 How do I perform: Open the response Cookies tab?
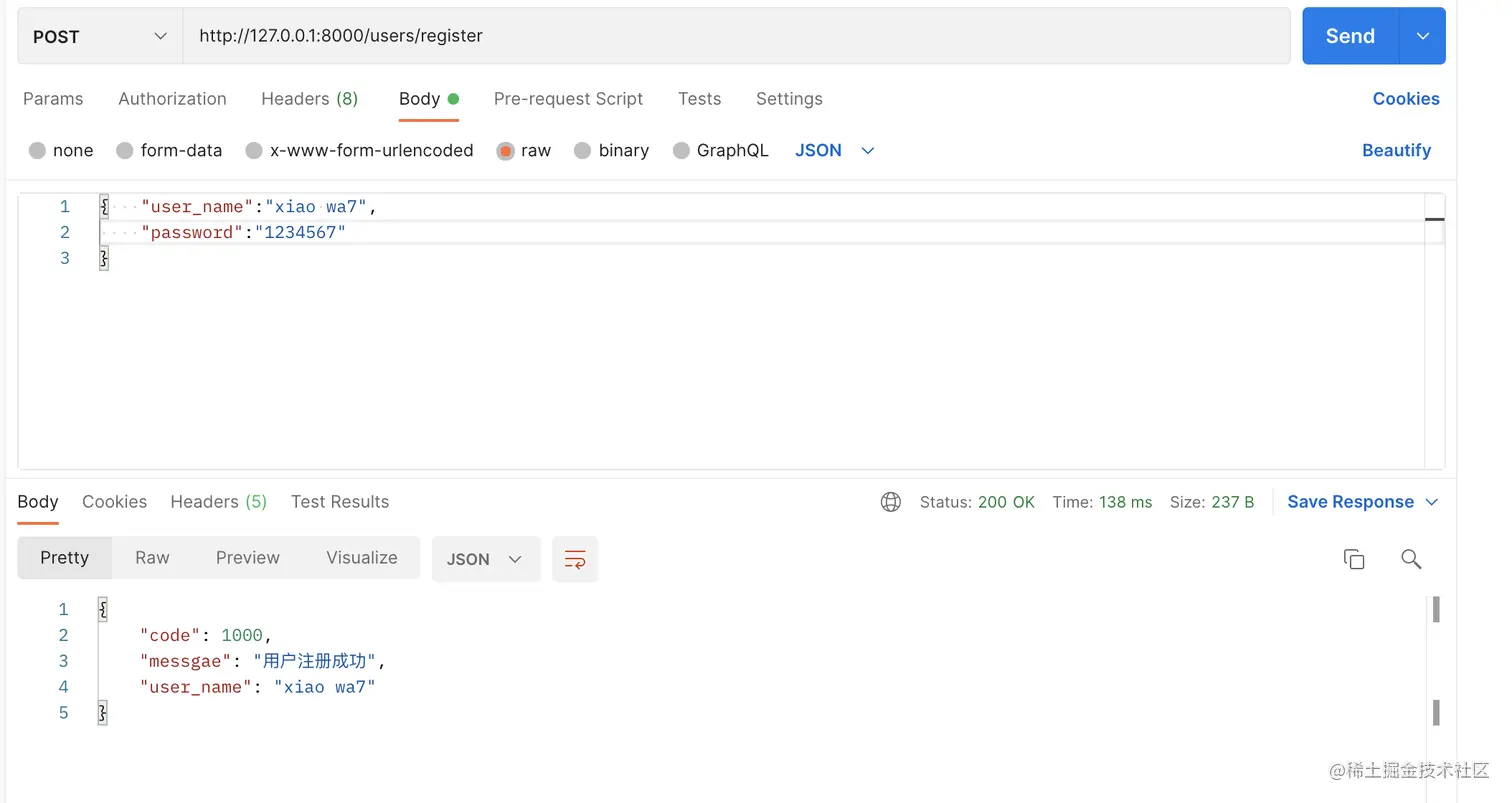[x=114, y=502]
